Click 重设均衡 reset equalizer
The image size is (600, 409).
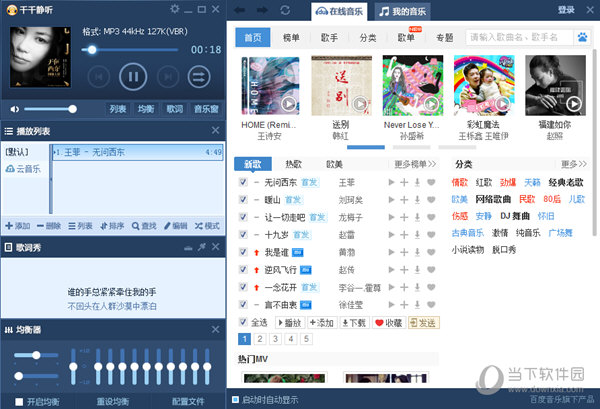(x=113, y=401)
